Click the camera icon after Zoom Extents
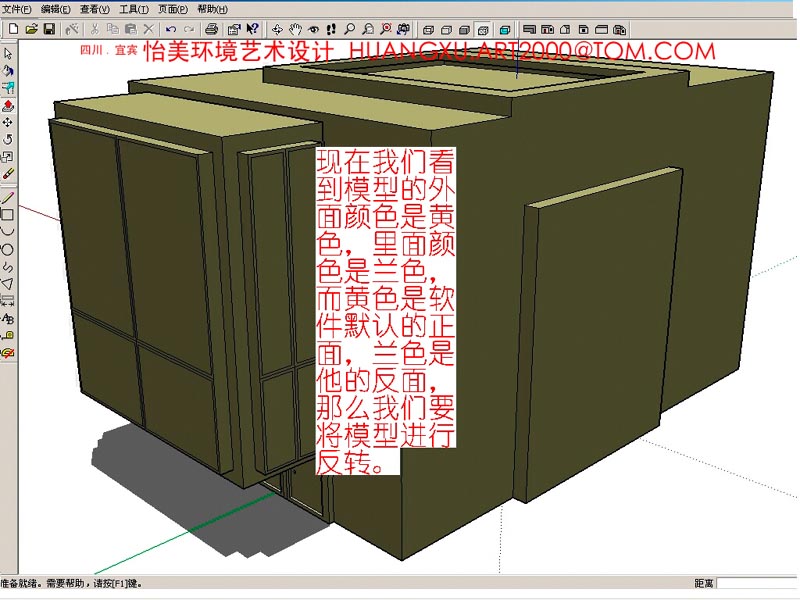 [x=404, y=29]
